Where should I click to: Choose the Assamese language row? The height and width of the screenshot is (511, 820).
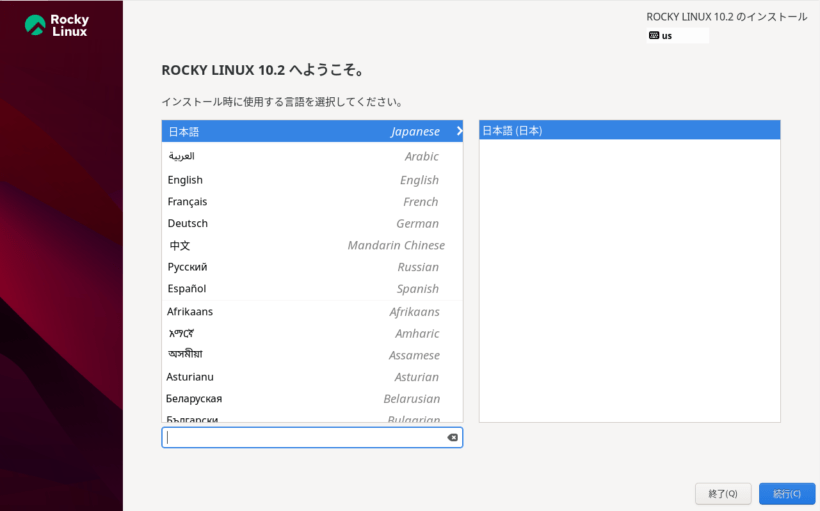[x=312, y=355]
